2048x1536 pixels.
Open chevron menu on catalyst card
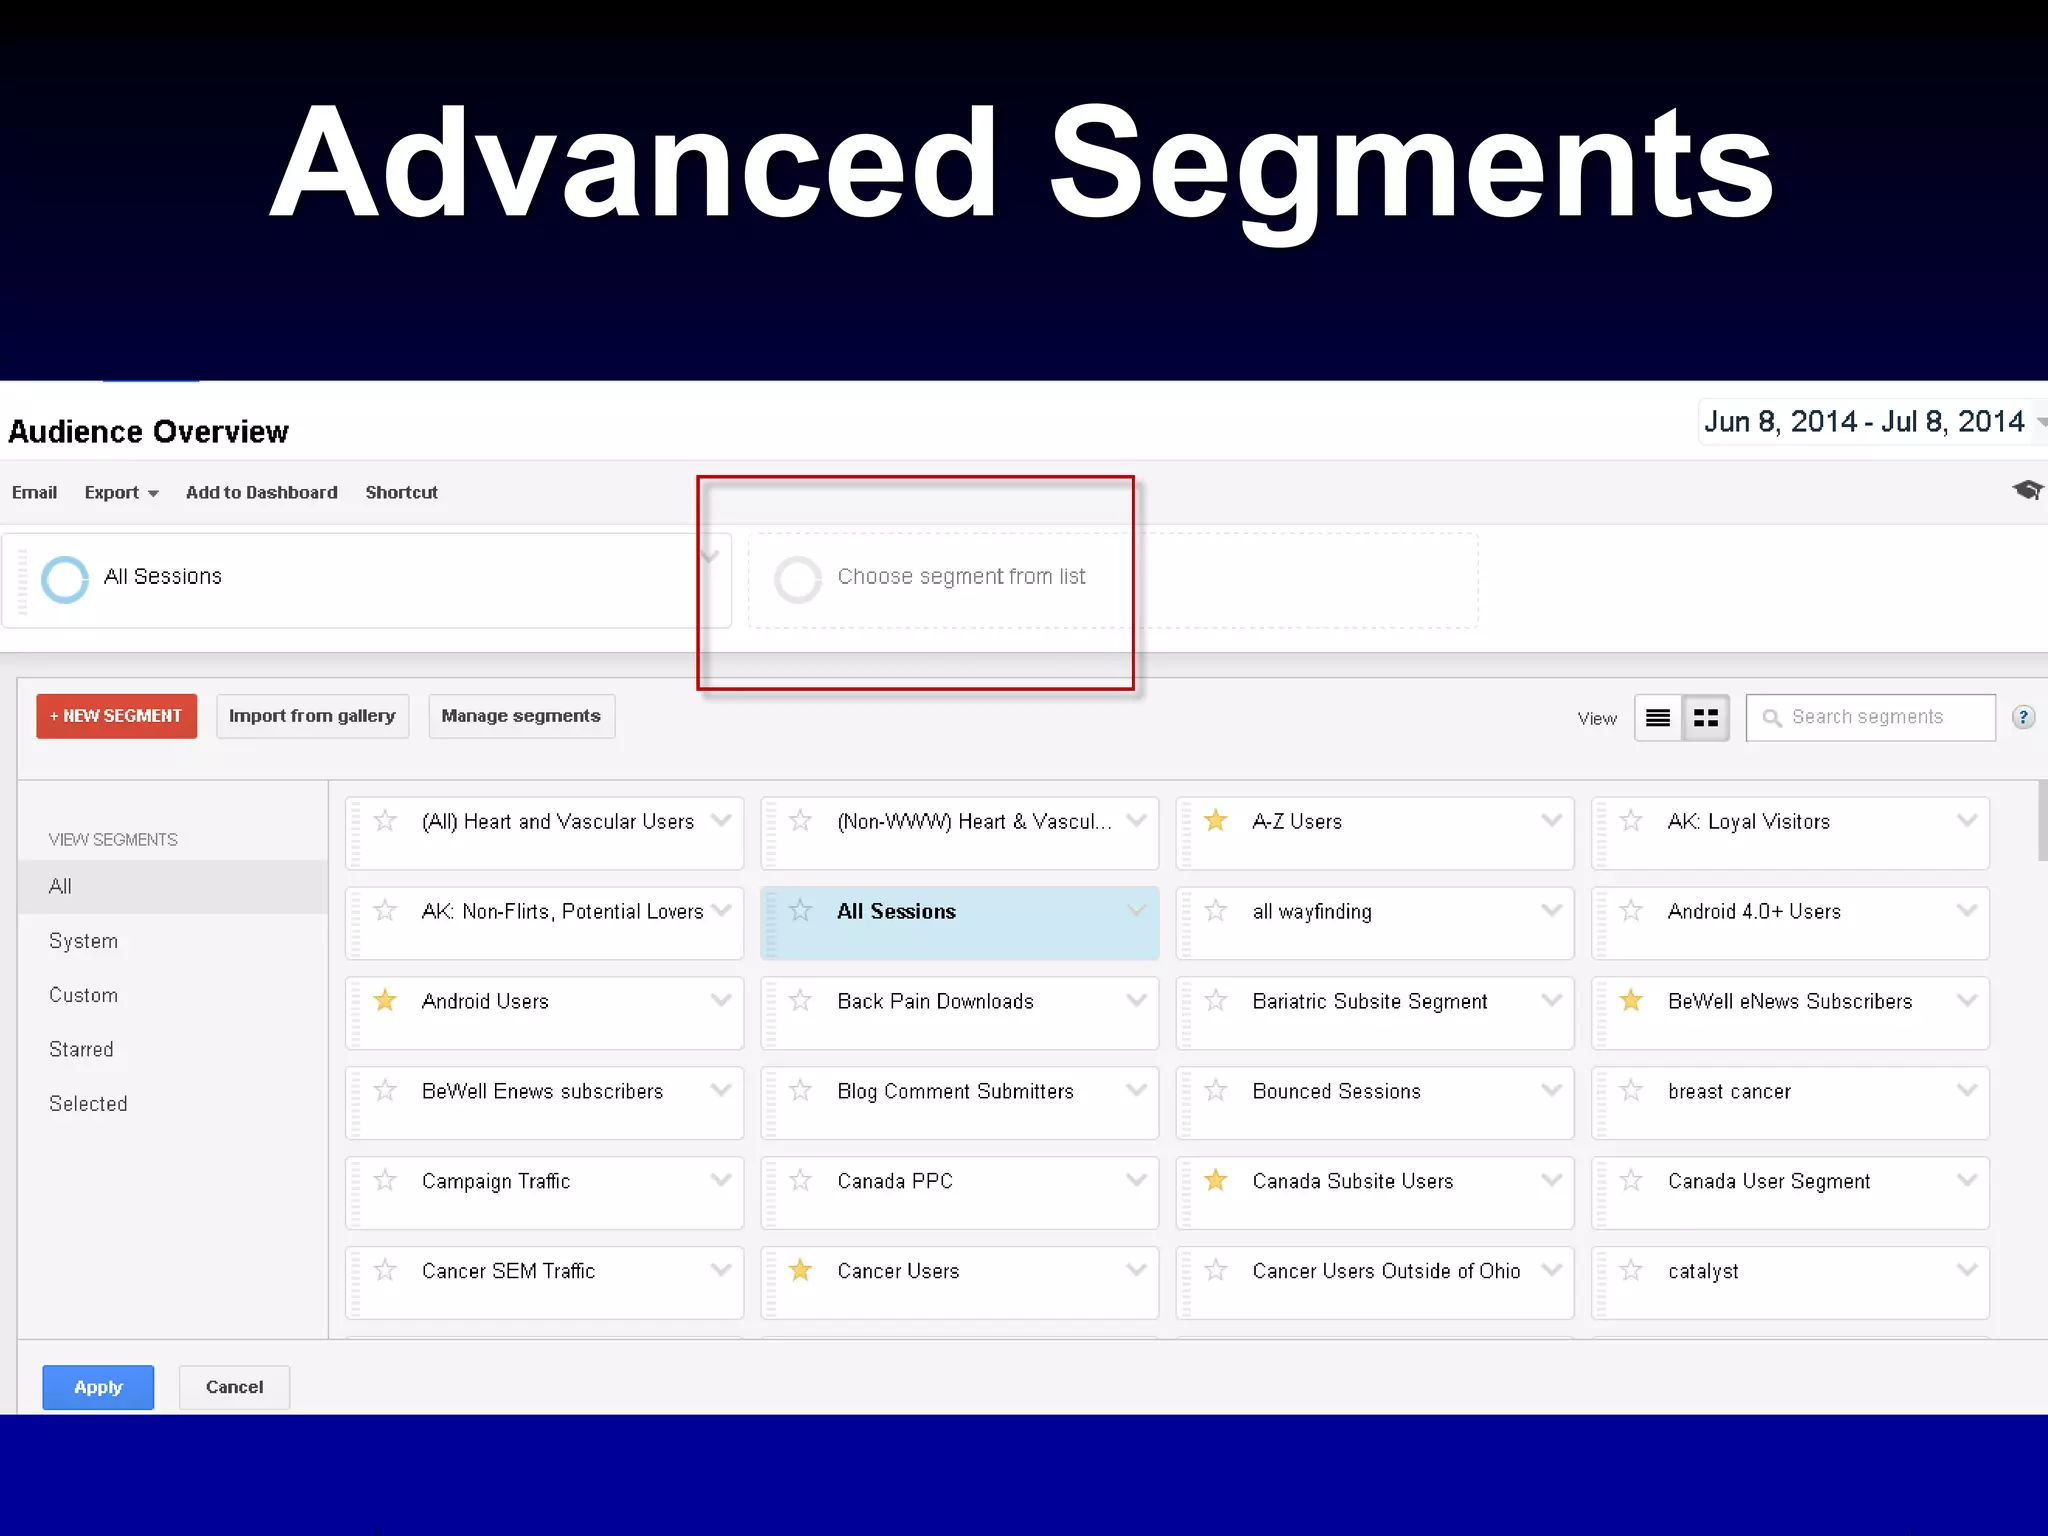1967,1270
